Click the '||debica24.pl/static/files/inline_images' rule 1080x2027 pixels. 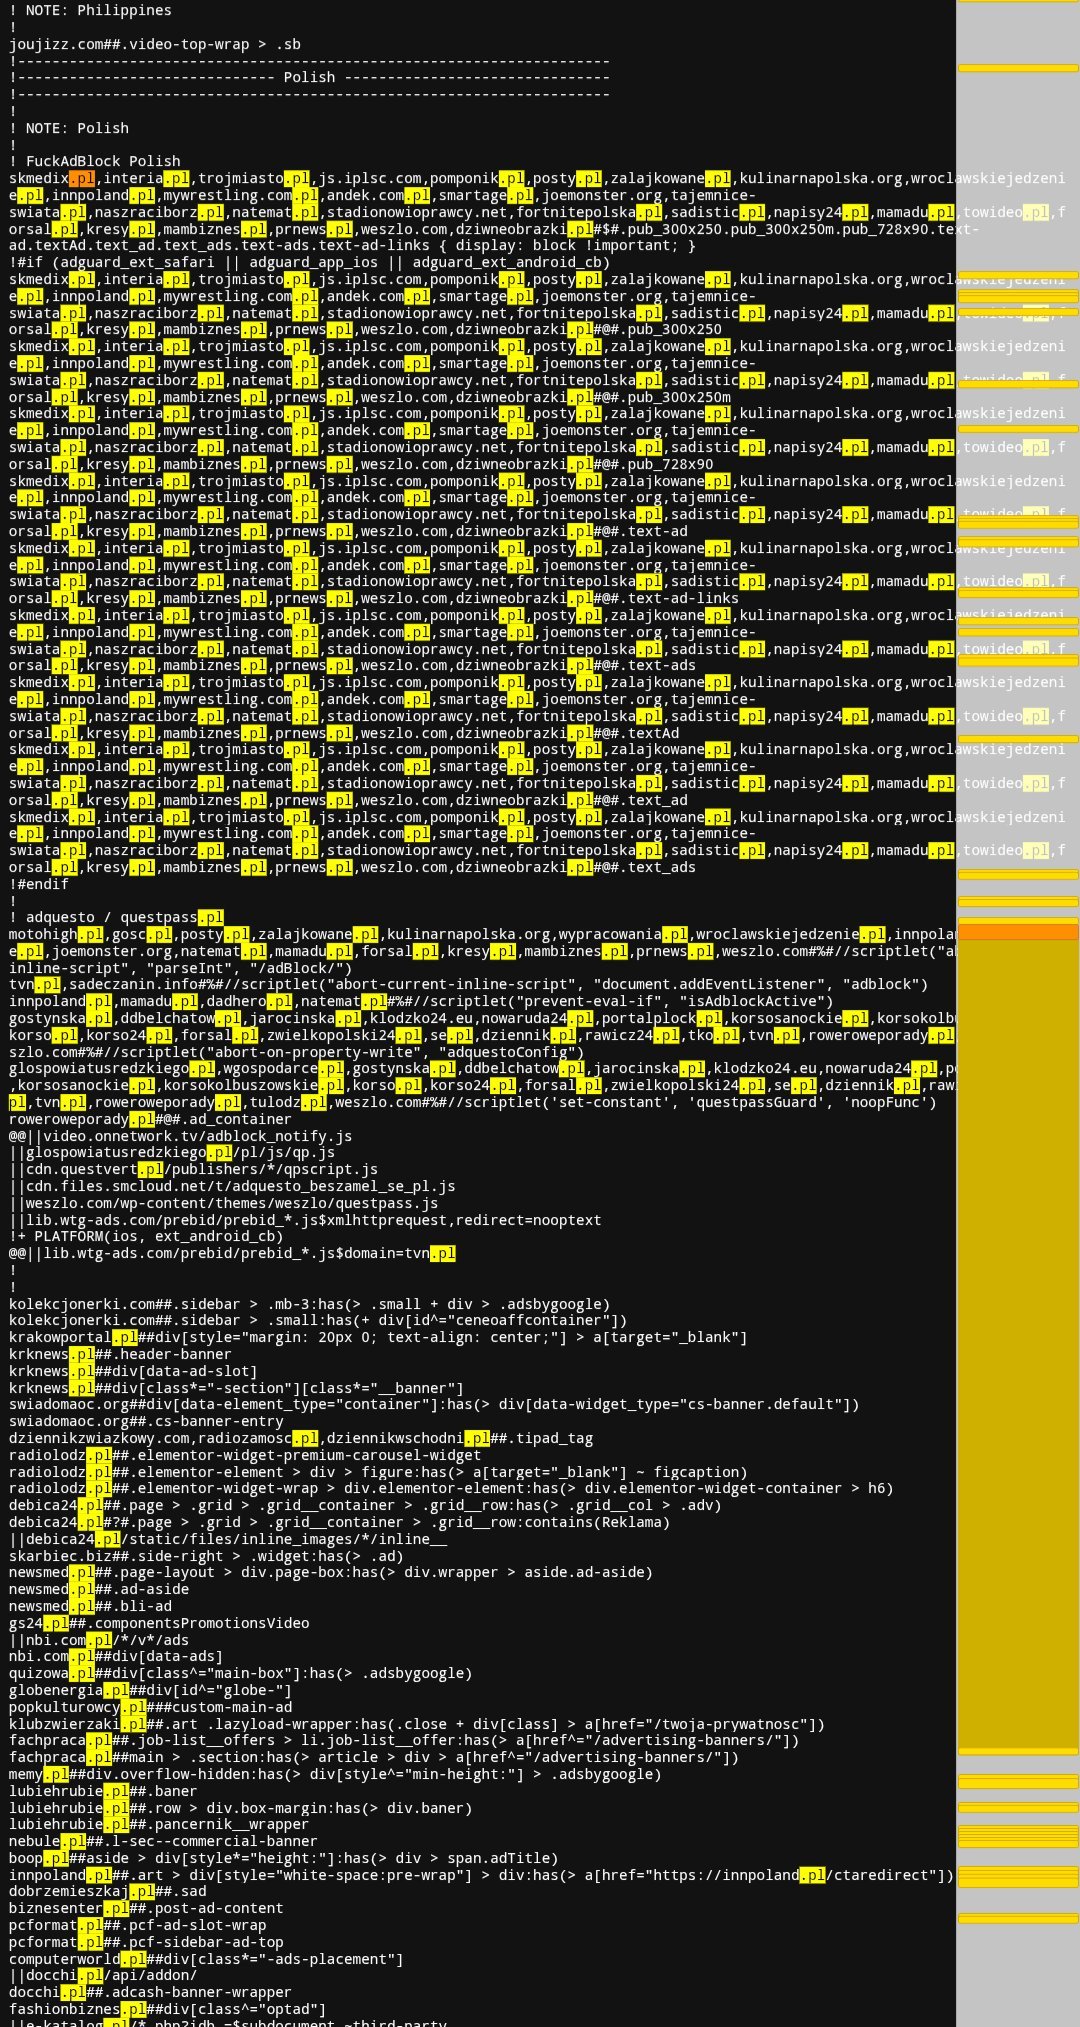[228, 1539]
